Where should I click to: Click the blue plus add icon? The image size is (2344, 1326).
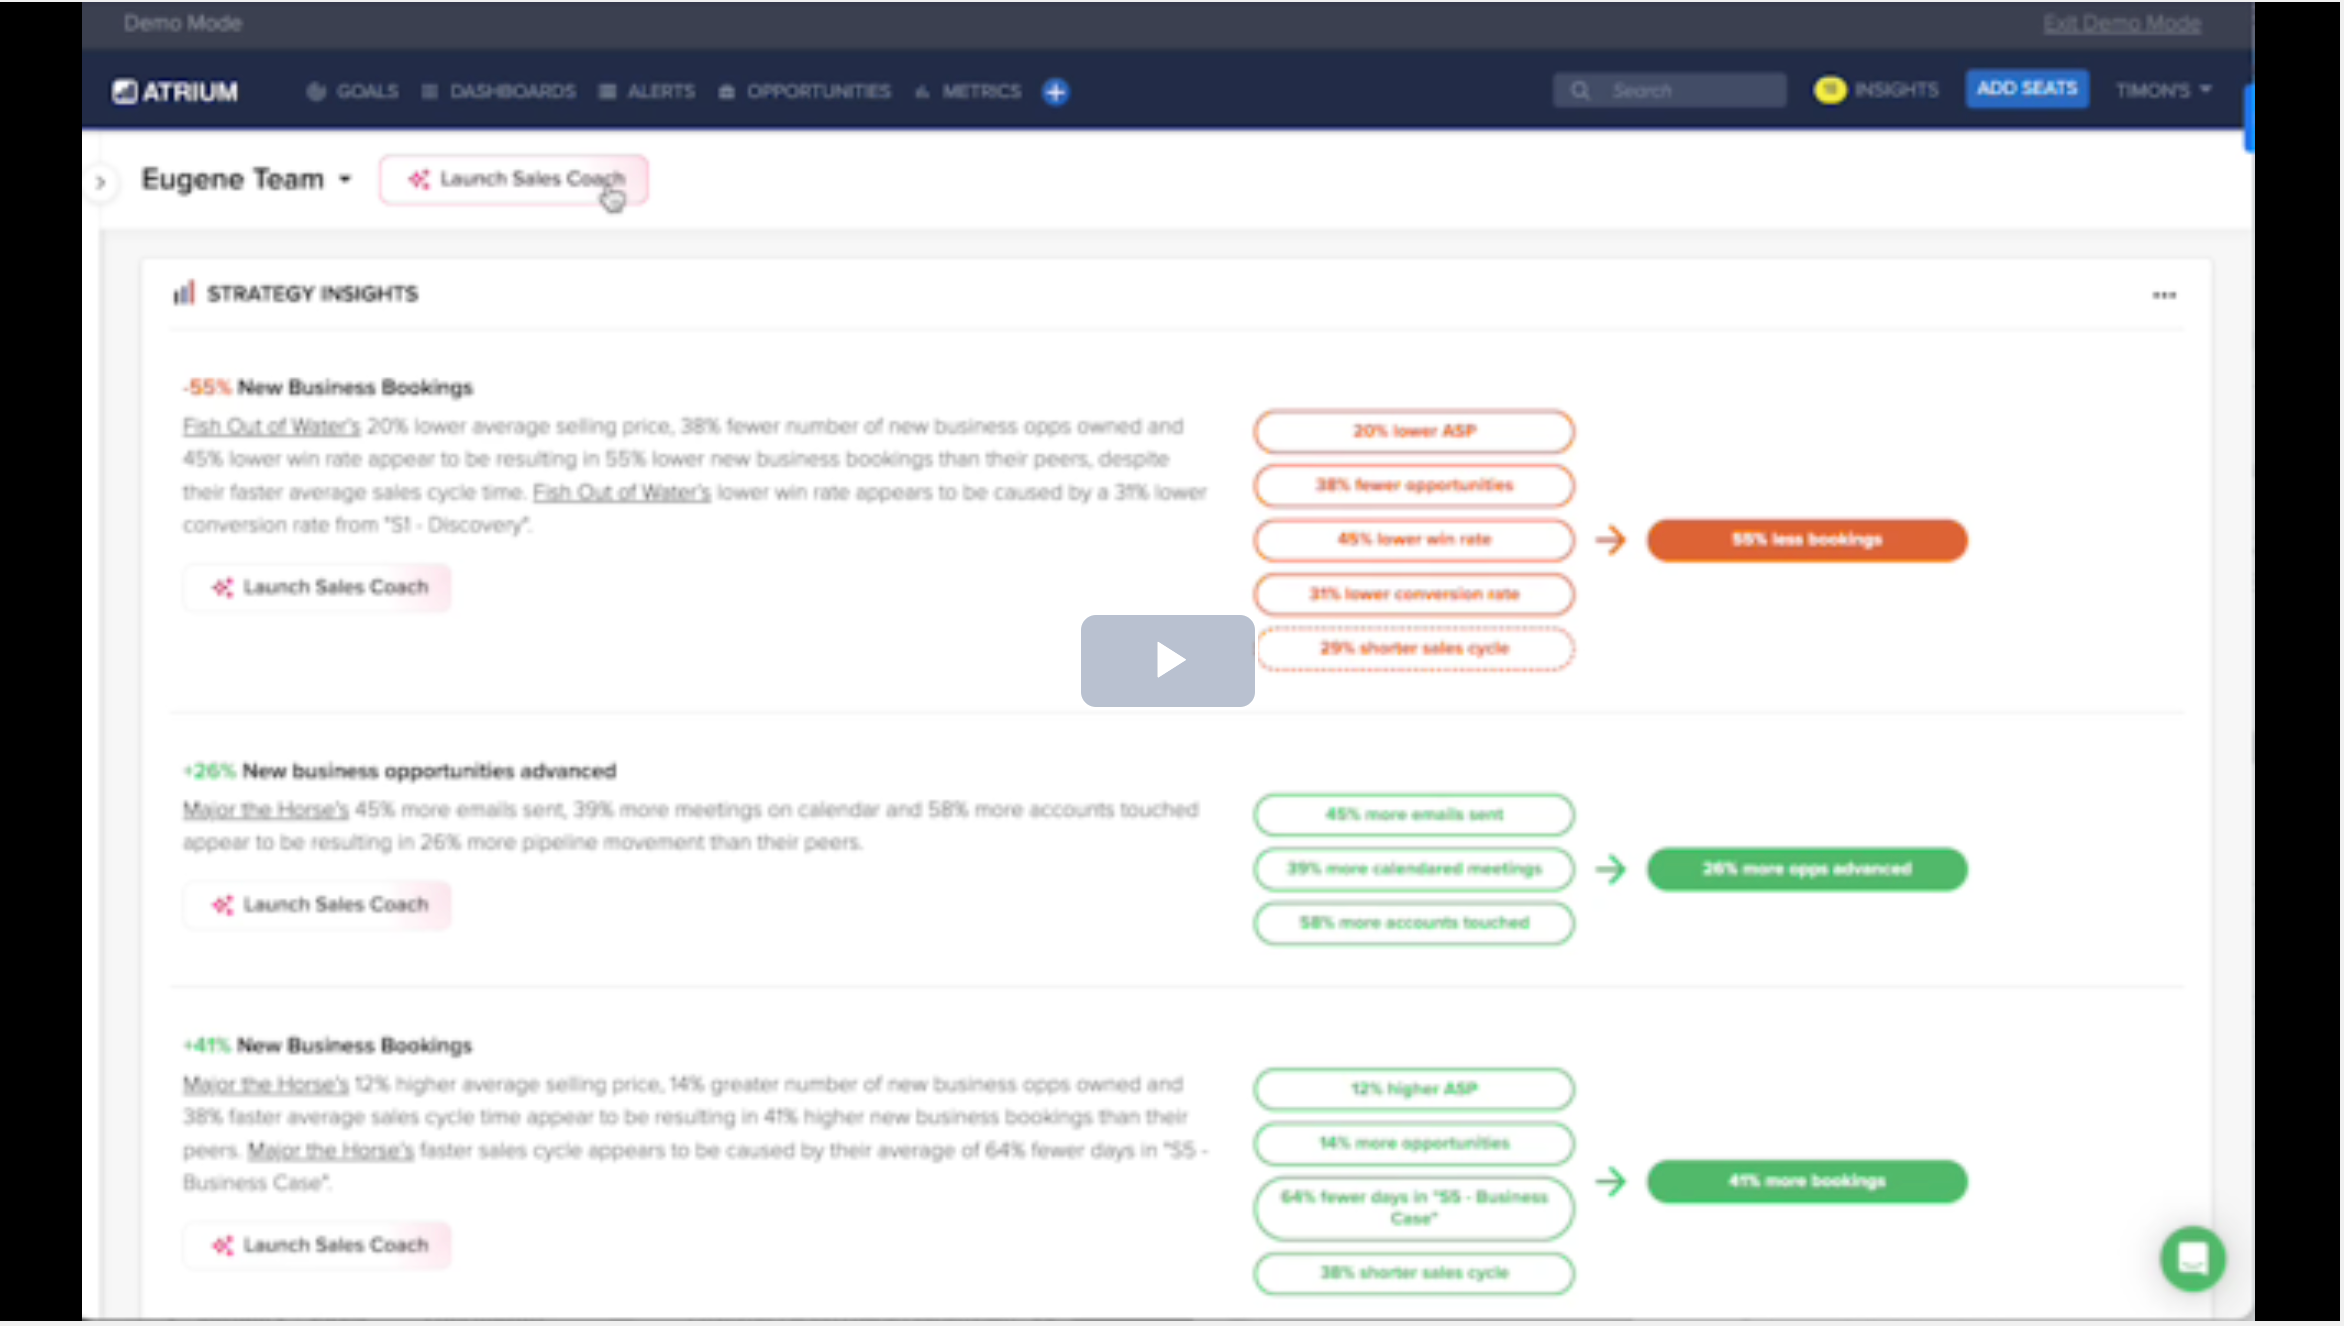1055,92
